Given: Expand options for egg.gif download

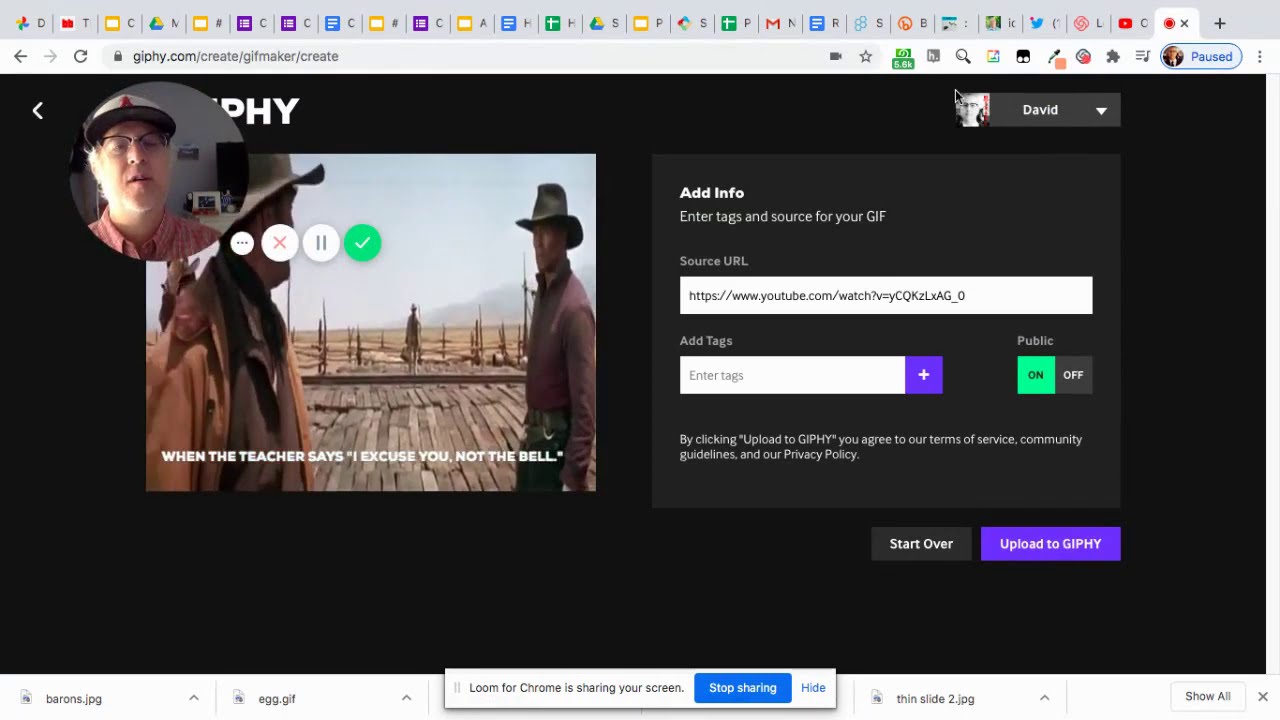Looking at the screenshot, I should 406,698.
